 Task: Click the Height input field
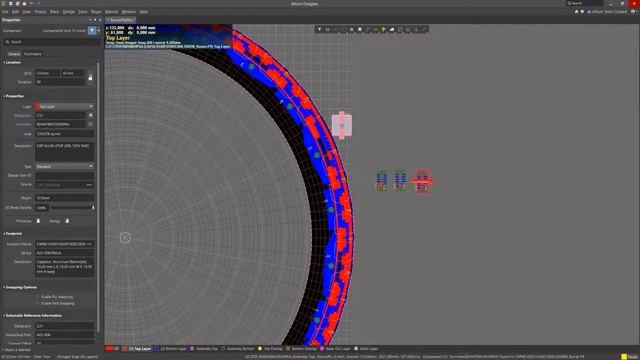tap(64, 198)
